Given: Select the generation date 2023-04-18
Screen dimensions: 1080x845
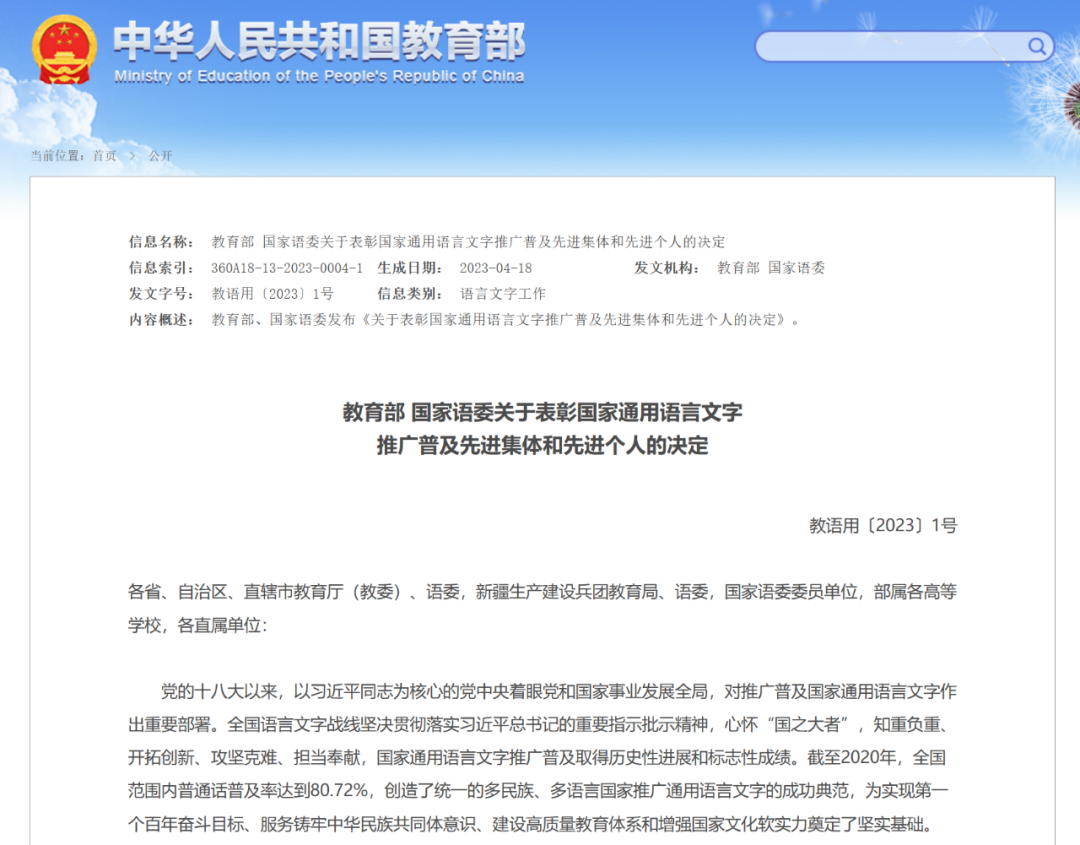Looking at the screenshot, I should 496,268.
